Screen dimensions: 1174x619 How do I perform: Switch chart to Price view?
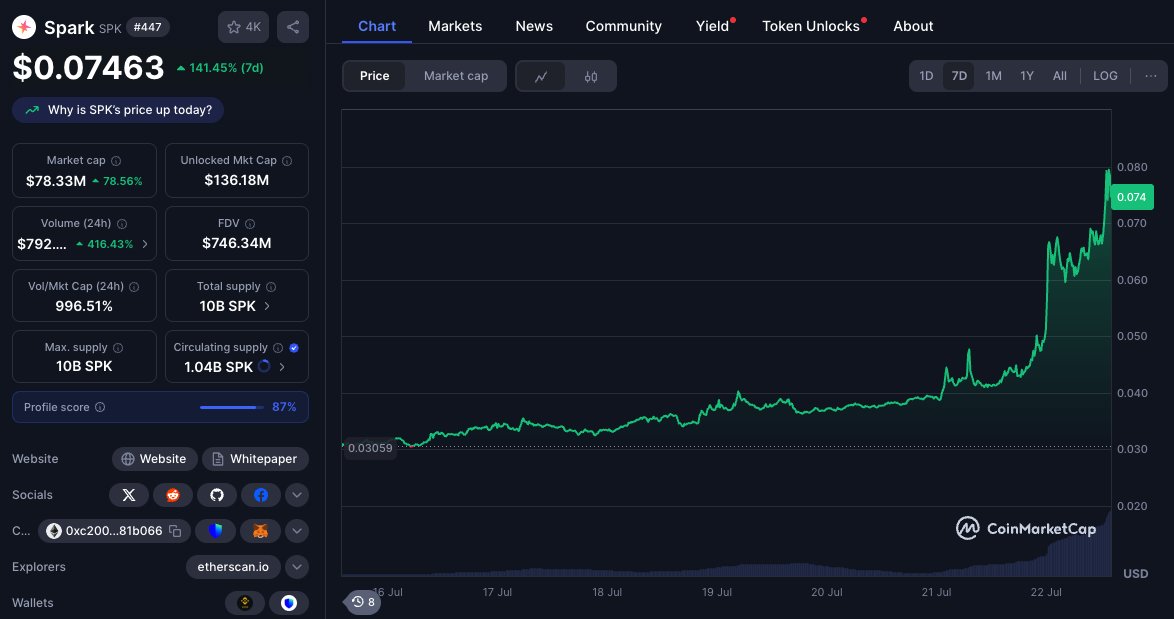[374, 76]
